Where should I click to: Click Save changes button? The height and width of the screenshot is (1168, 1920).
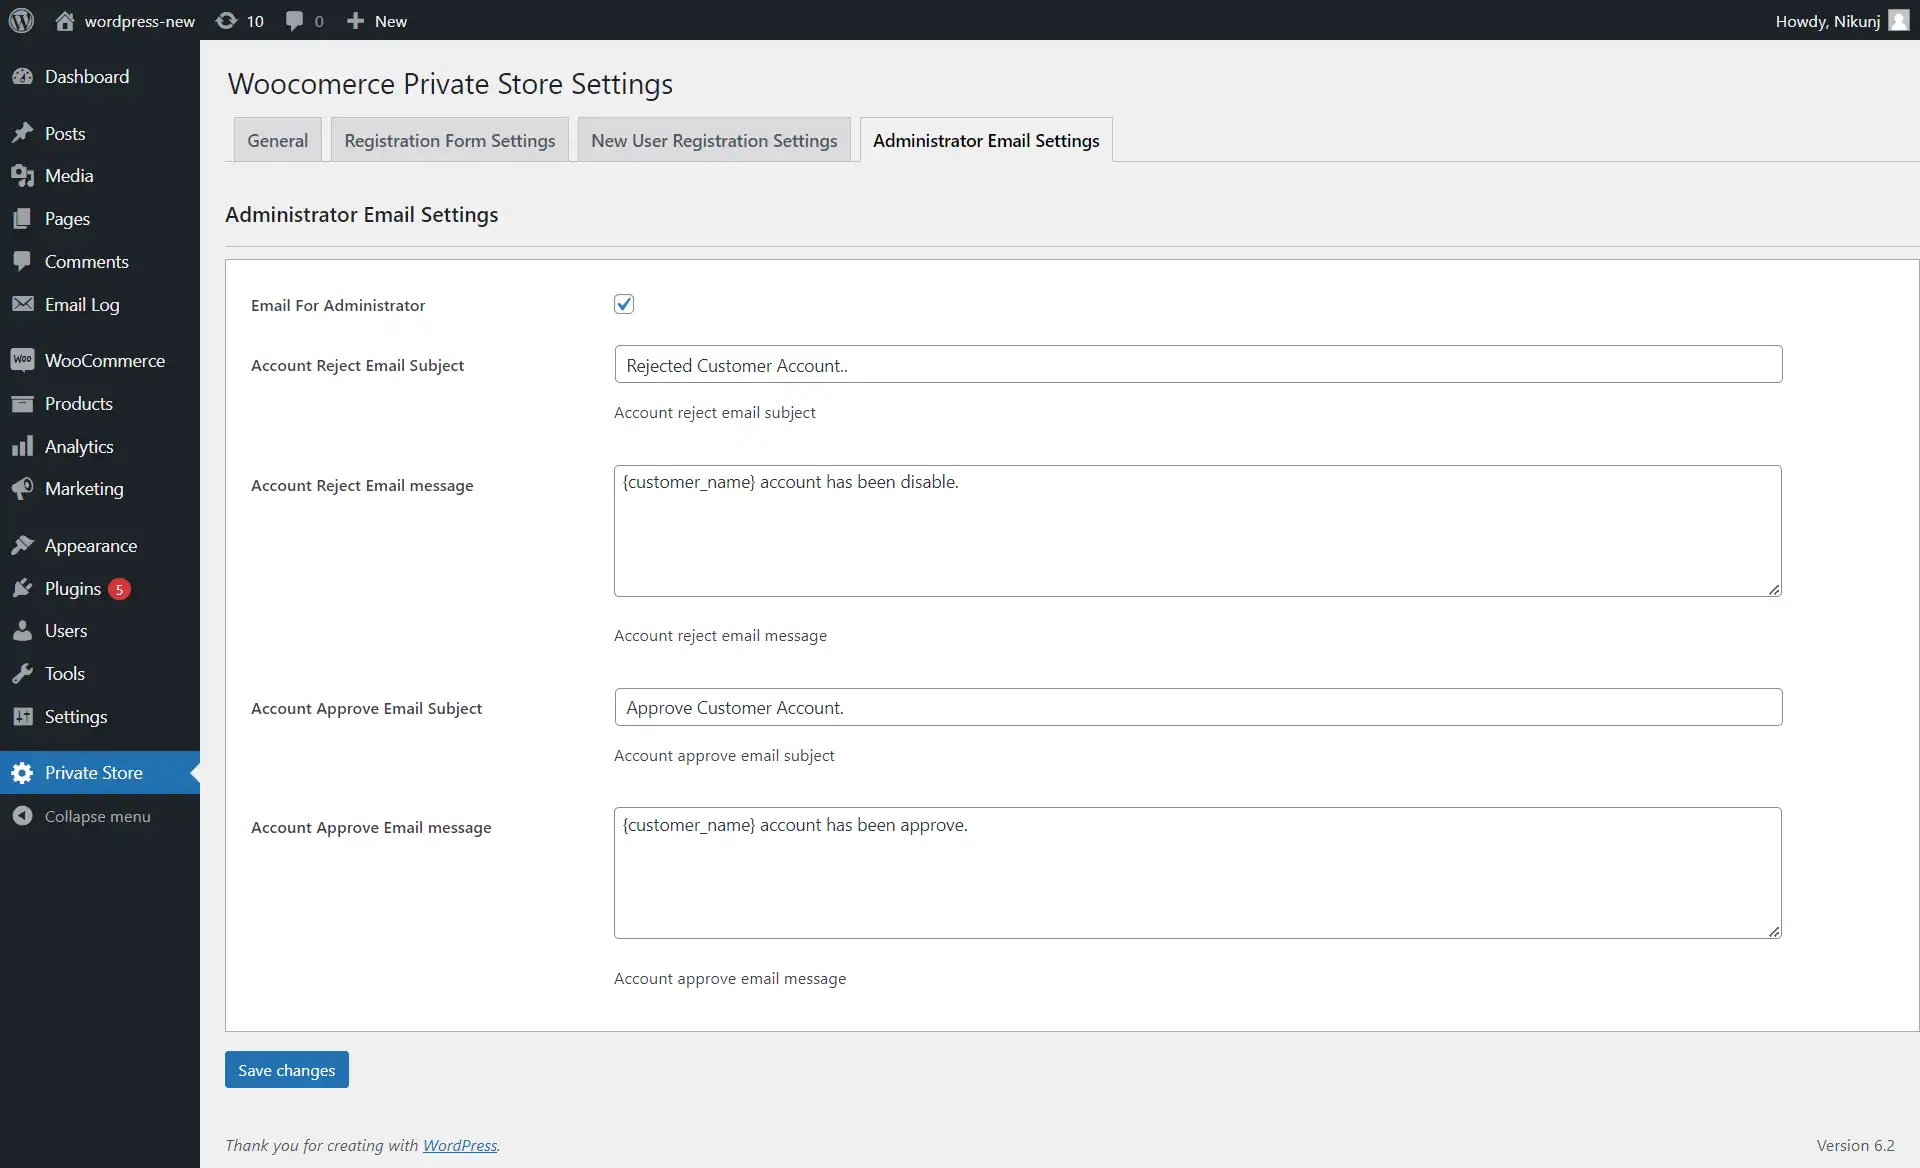(x=287, y=1069)
